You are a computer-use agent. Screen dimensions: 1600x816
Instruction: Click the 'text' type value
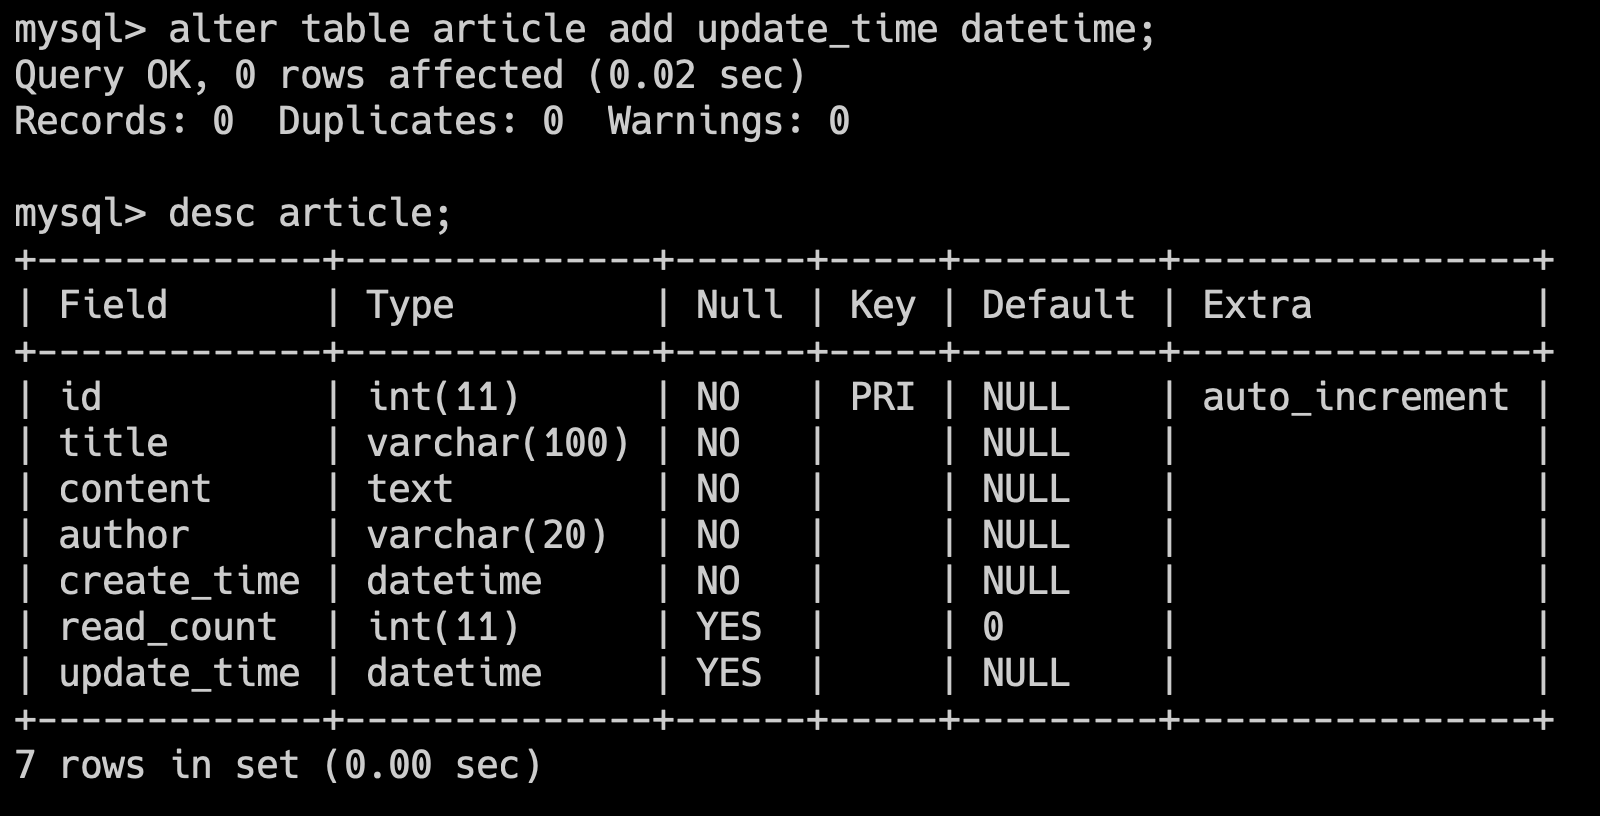coord(410,489)
